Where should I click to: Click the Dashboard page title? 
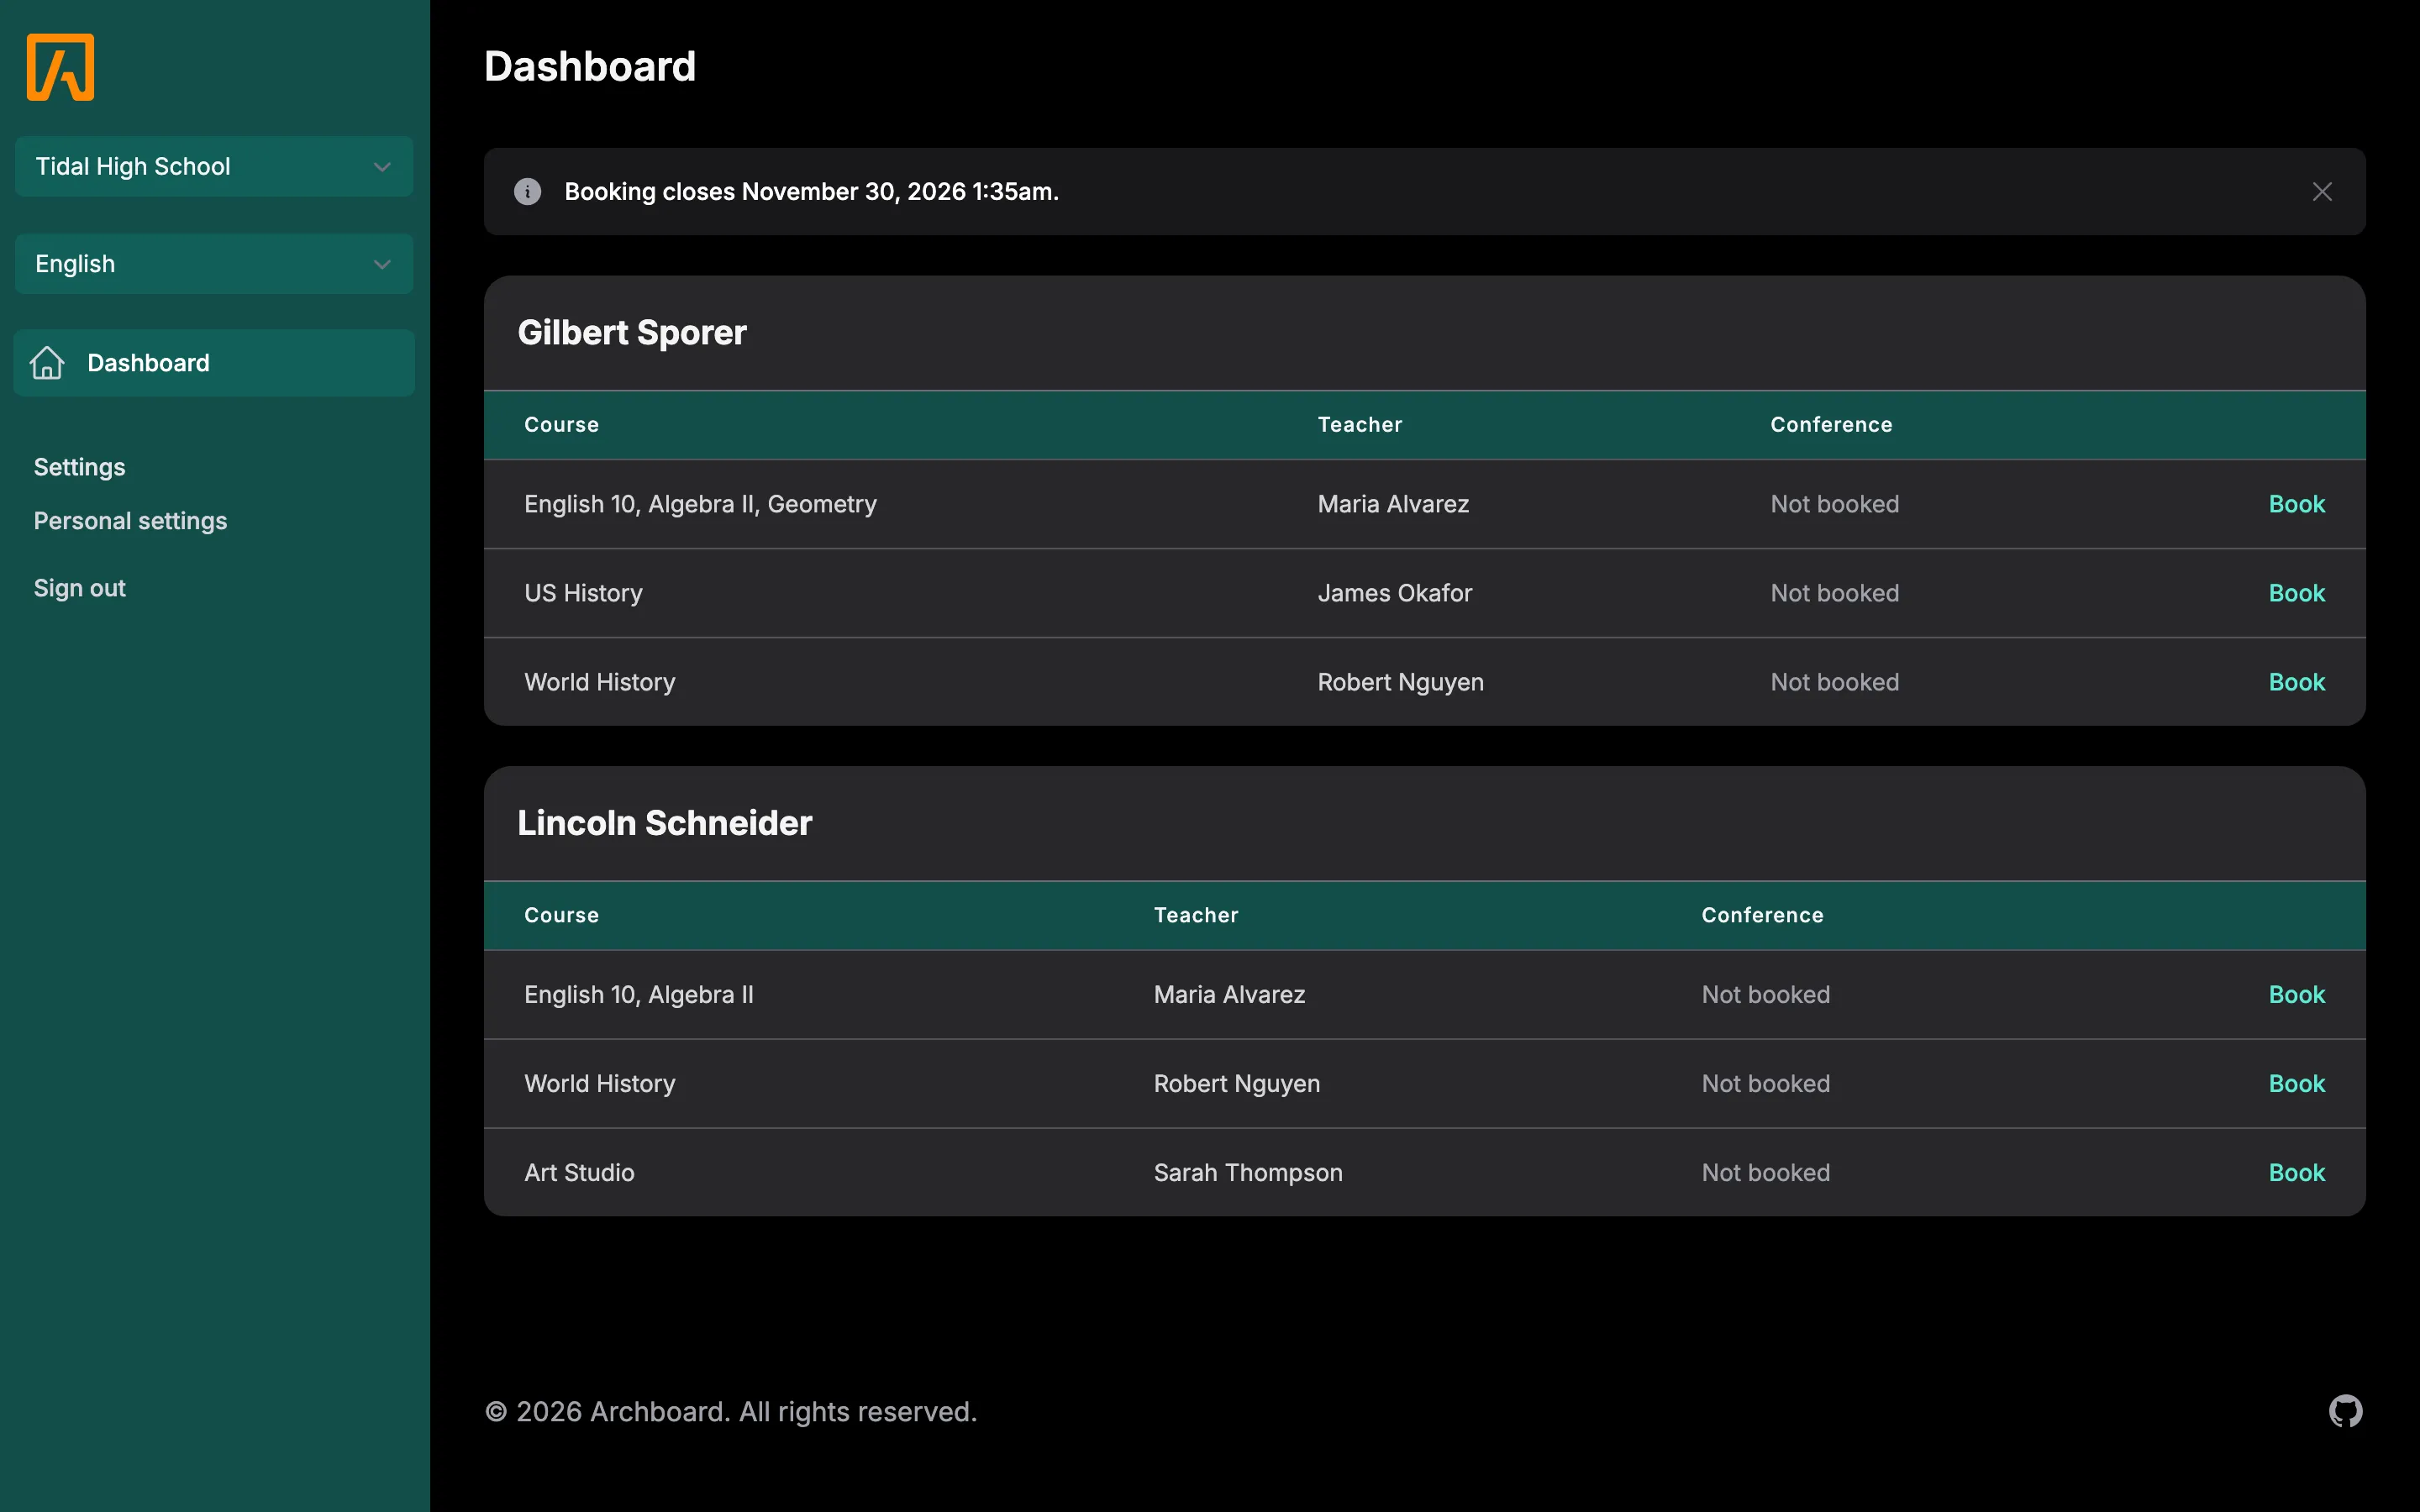tap(590, 66)
